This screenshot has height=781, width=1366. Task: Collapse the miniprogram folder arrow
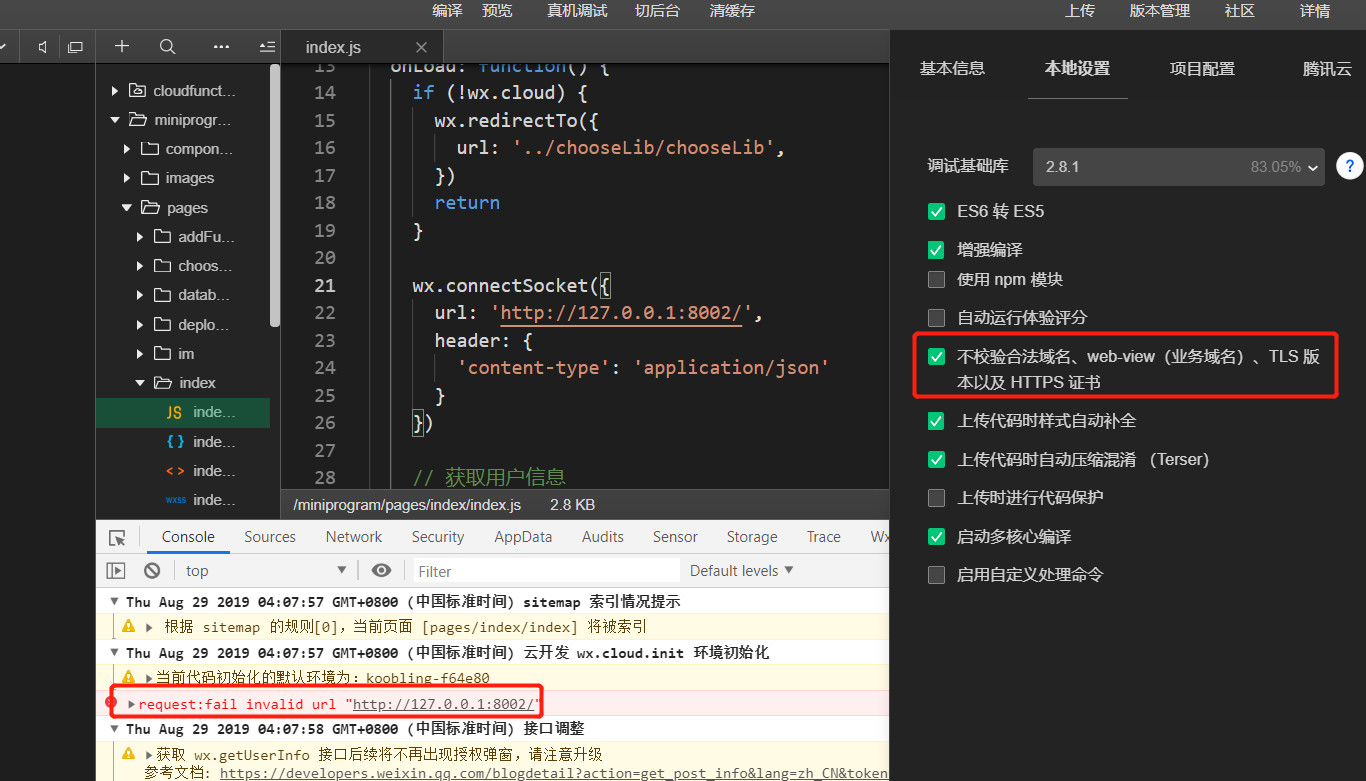(x=115, y=120)
